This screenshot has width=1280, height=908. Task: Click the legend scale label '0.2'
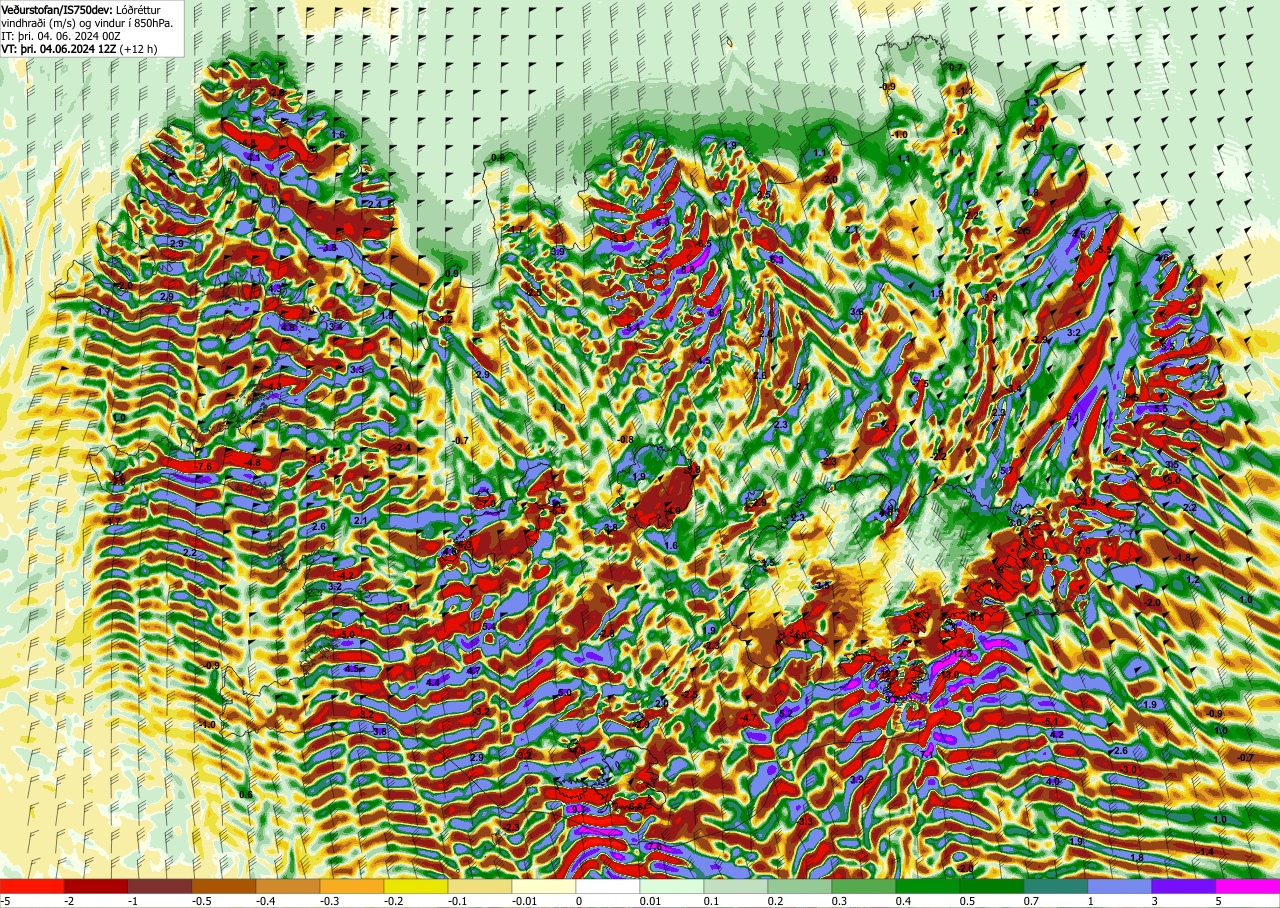[776, 901]
